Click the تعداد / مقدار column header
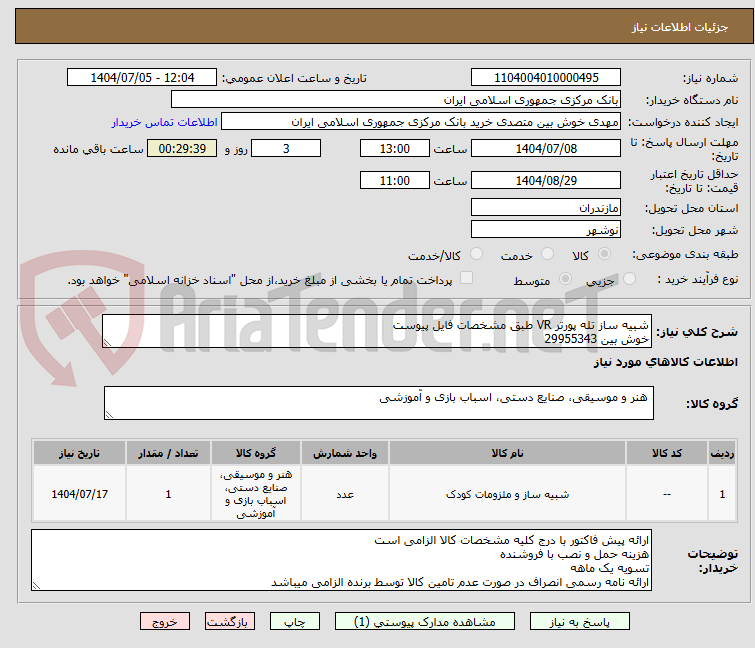Screen dimensions: 755x648 pyautogui.click(x=168, y=453)
